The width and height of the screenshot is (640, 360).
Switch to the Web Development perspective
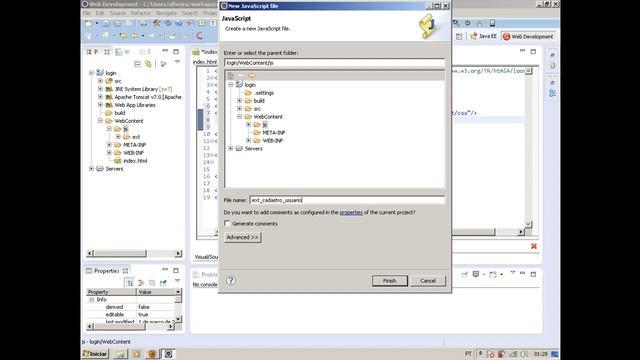pos(528,36)
